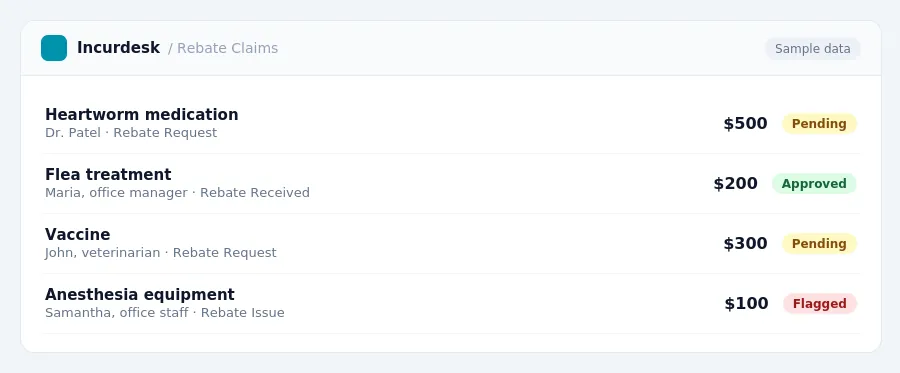Click Dr. Patel Rebate Request subtitle
This screenshot has width=900, height=373.
131,133
